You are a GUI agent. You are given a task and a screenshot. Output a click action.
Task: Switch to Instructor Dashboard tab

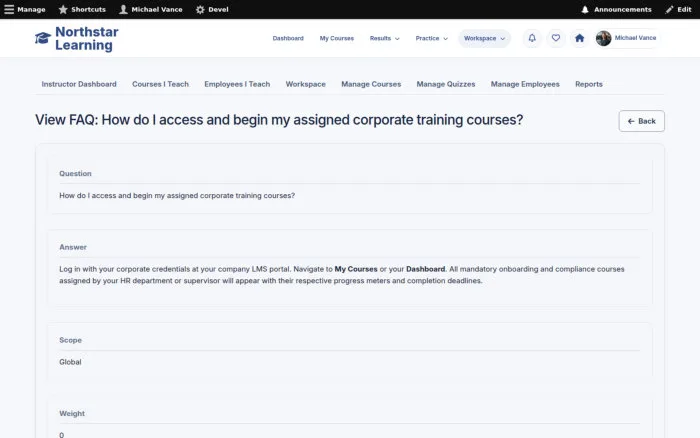(79, 84)
